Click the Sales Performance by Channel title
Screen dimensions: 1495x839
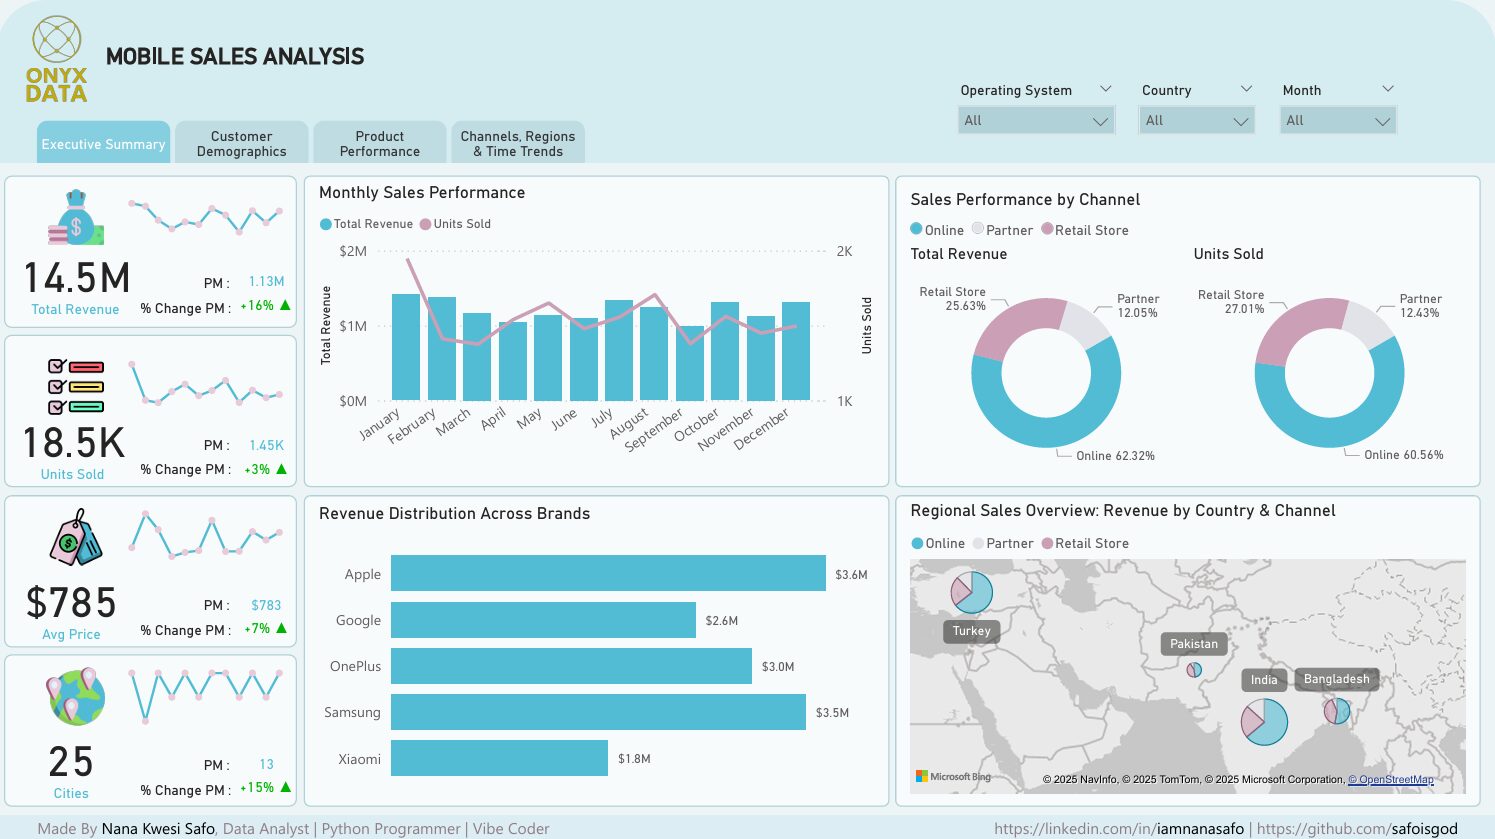click(x=1025, y=199)
